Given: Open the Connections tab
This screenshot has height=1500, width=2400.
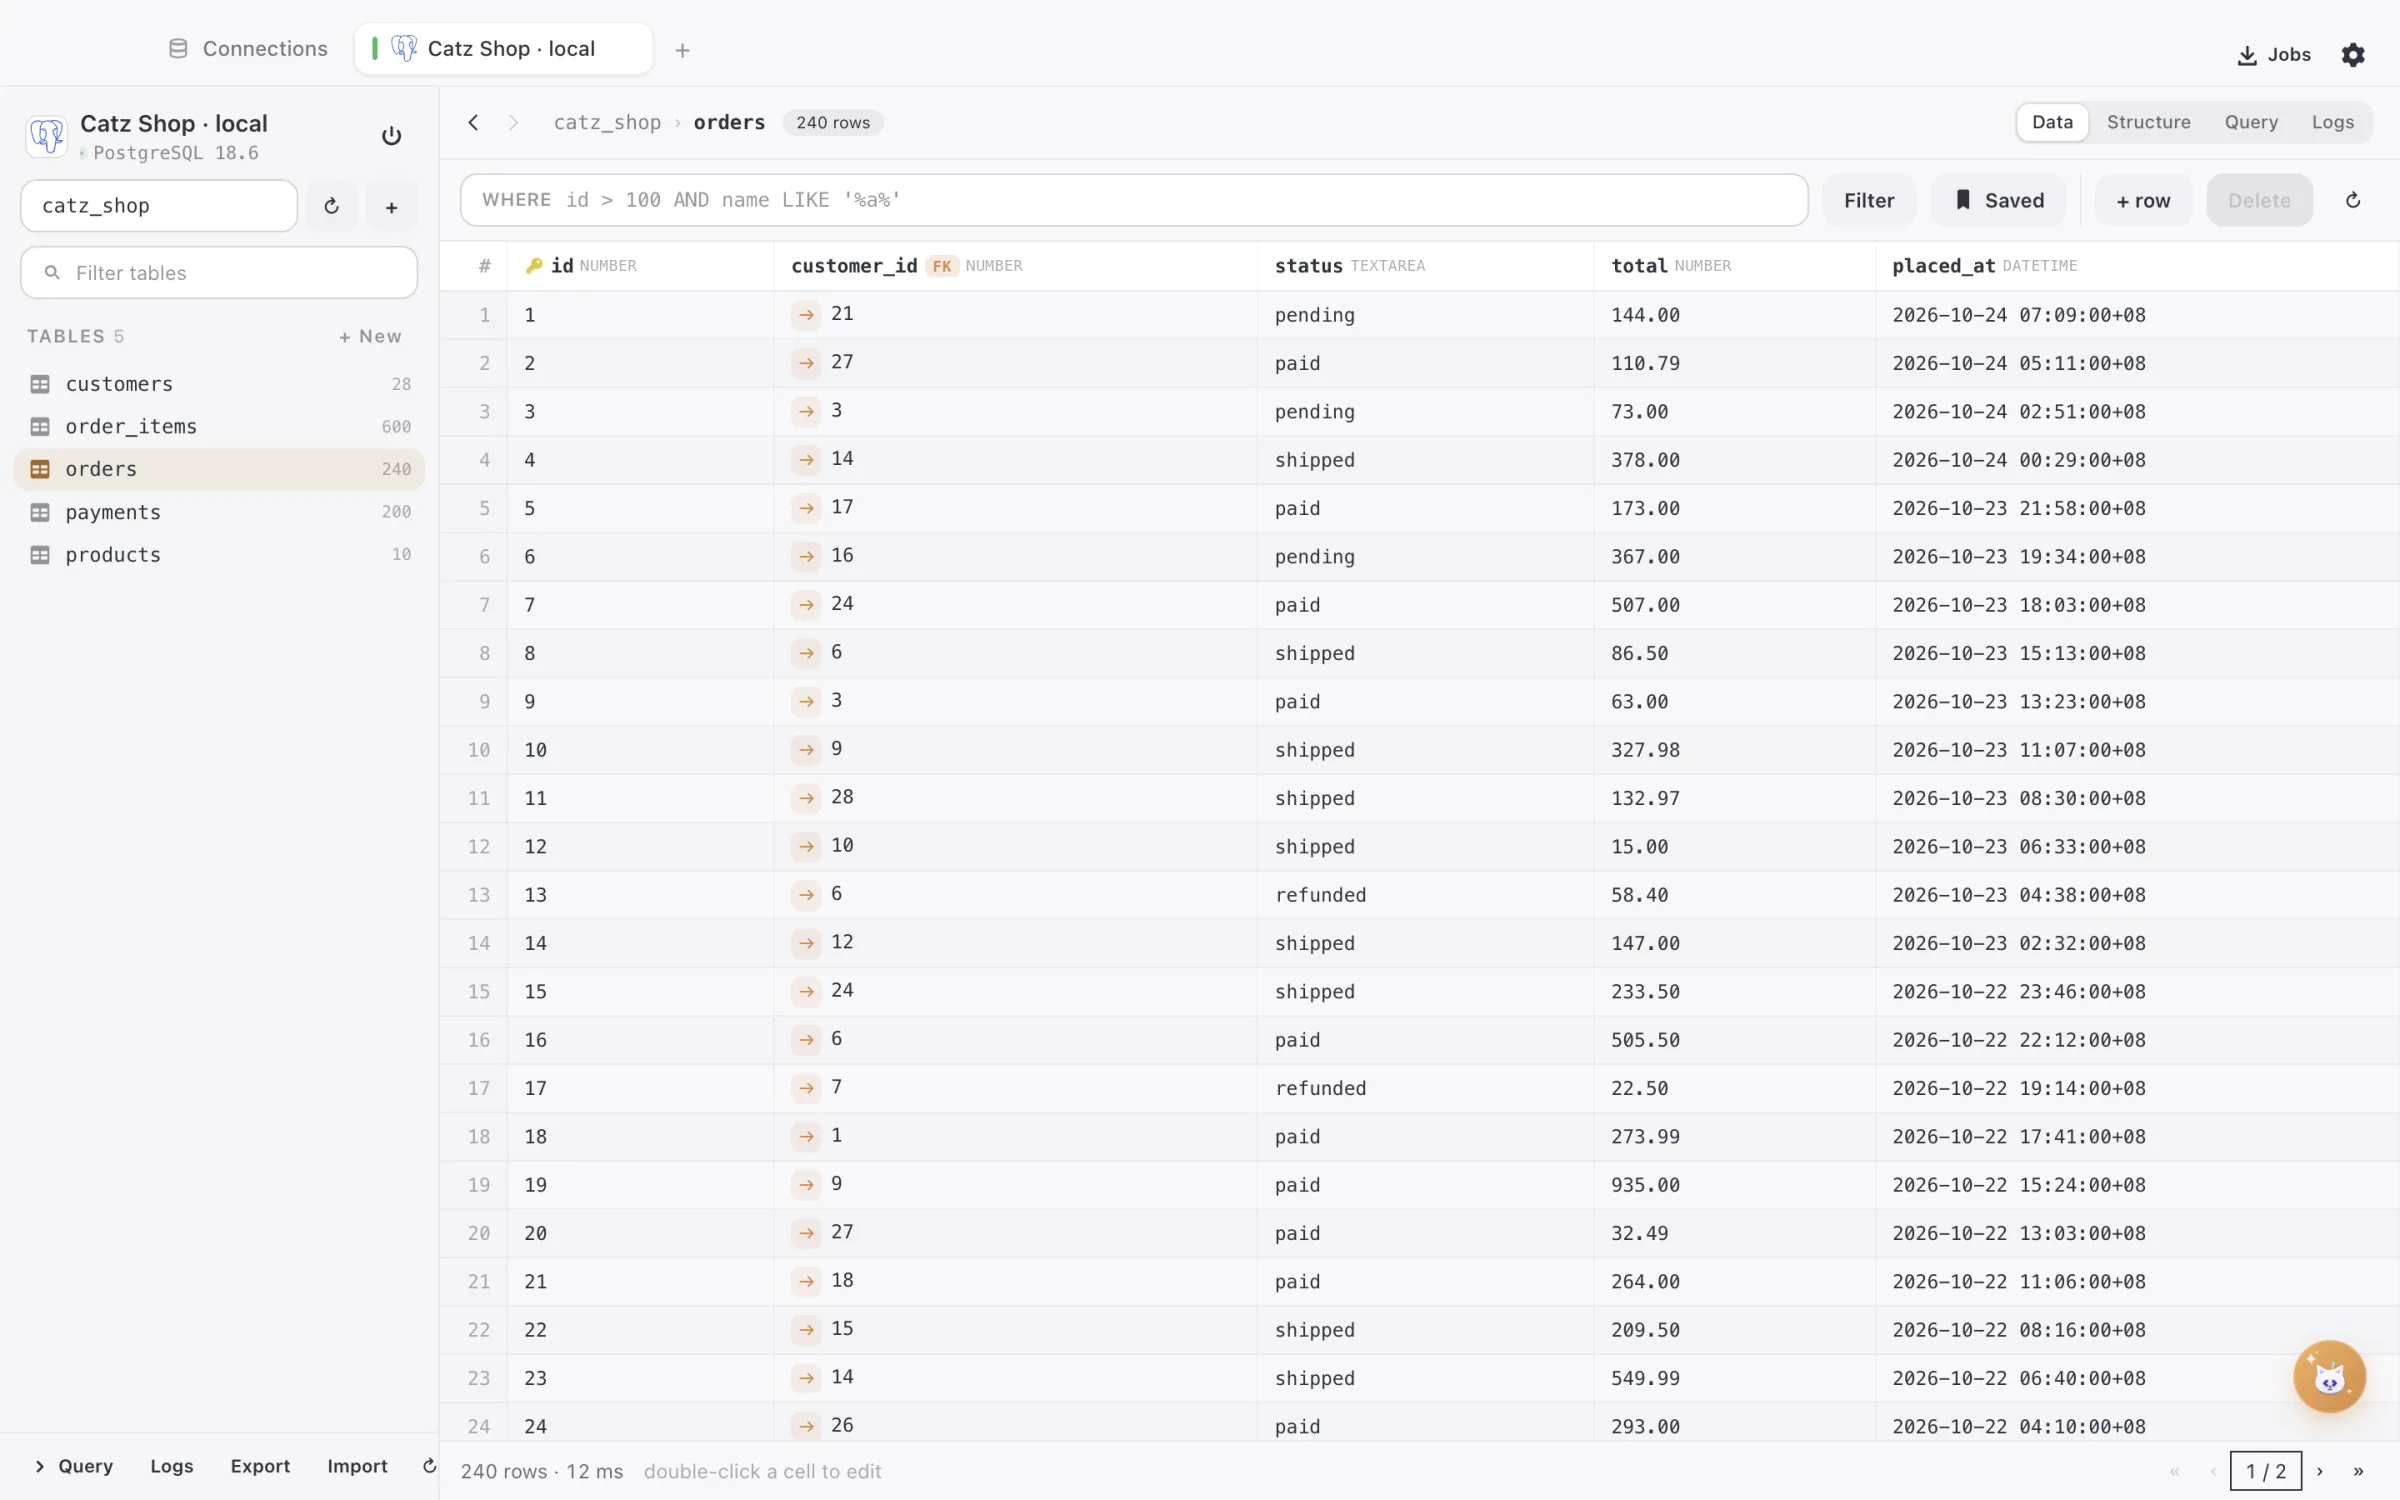Looking at the screenshot, I should click(248, 49).
